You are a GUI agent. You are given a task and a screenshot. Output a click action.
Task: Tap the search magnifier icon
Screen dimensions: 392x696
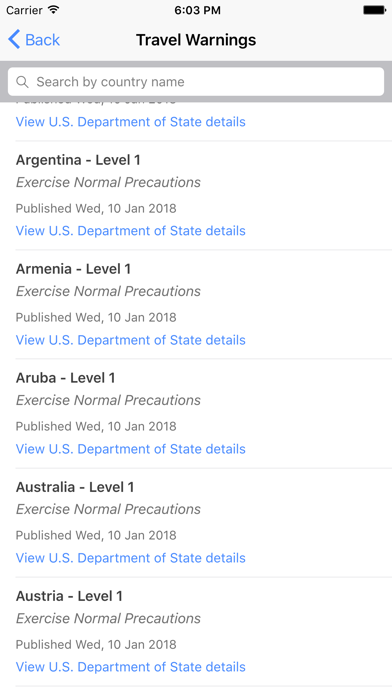(x=22, y=82)
